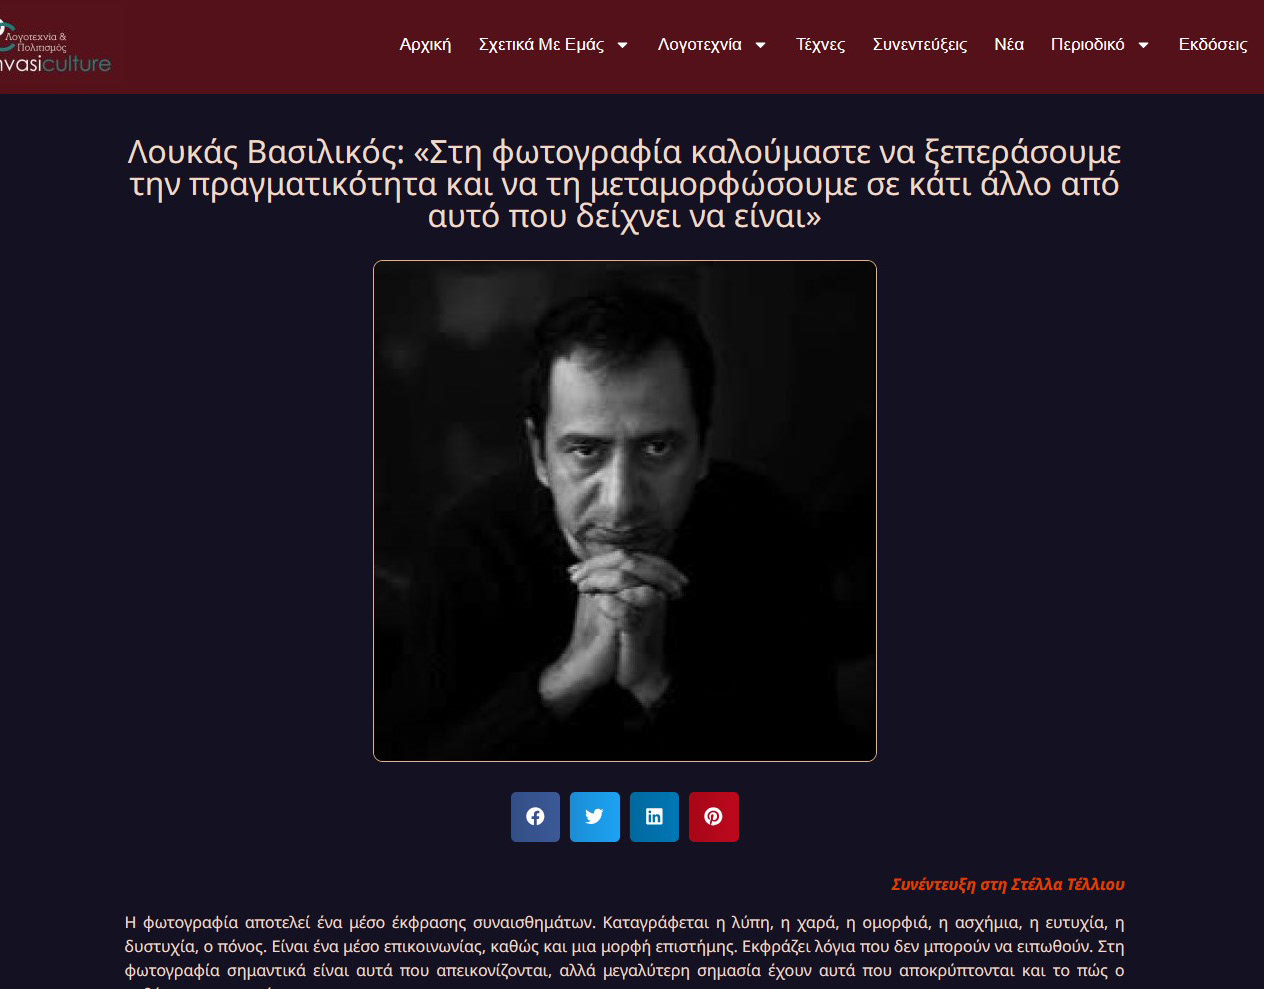Screen dimensions: 1264x989
Task: Open the Αρχική menu item
Action: (425, 45)
